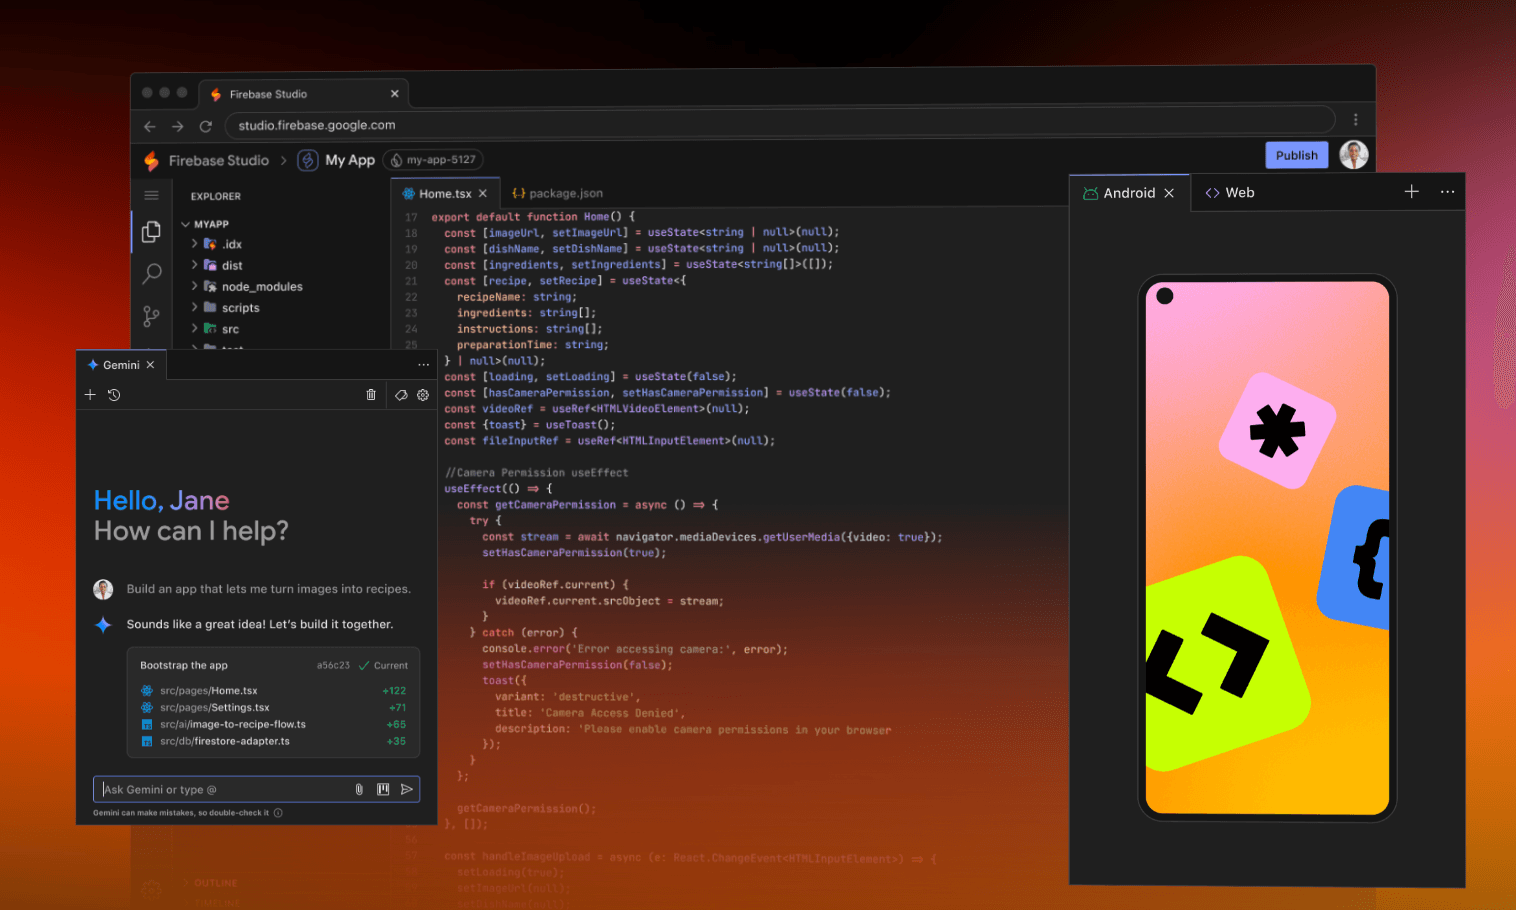Image resolution: width=1516 pixels, height=910 pixels.
Task: Close the Gemini panel tab
Action: (x=150, y=365)
